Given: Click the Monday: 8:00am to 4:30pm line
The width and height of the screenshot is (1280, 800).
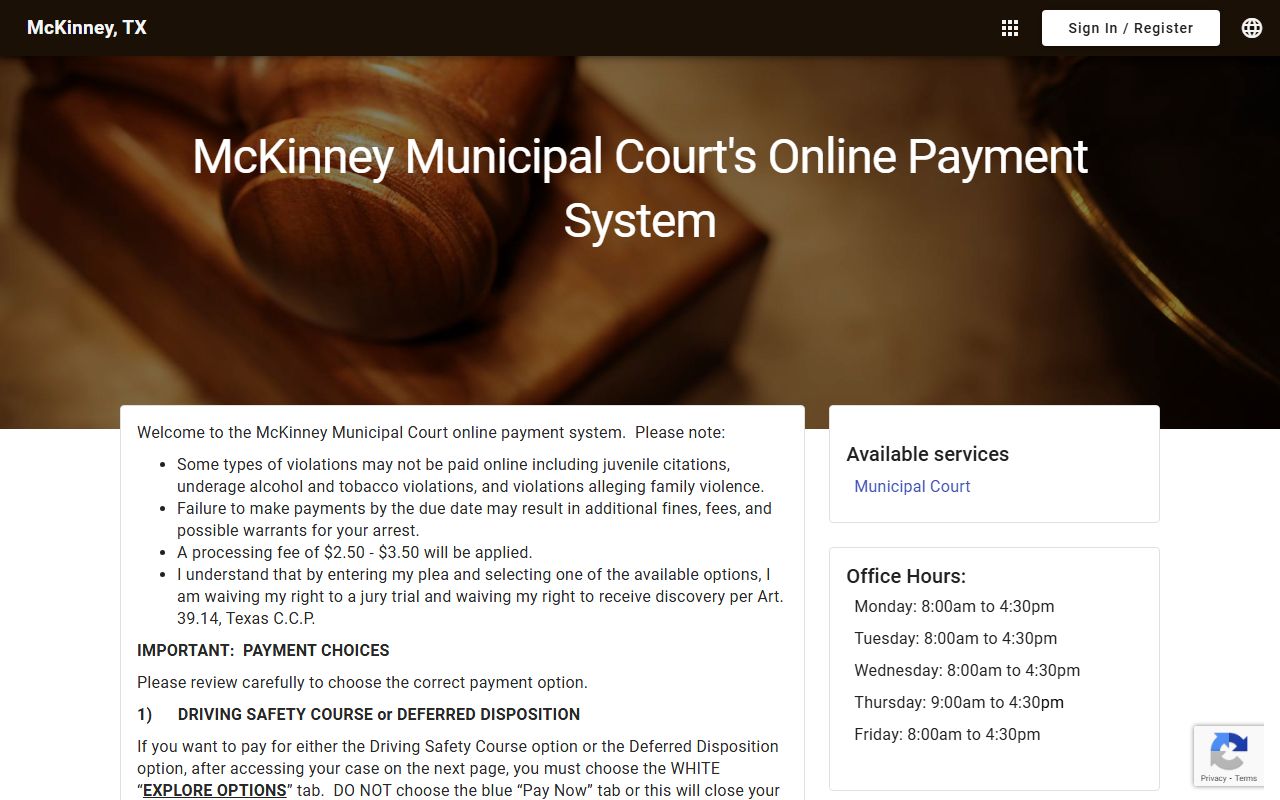Looking at the screenshot, I should tap(954, 606).
